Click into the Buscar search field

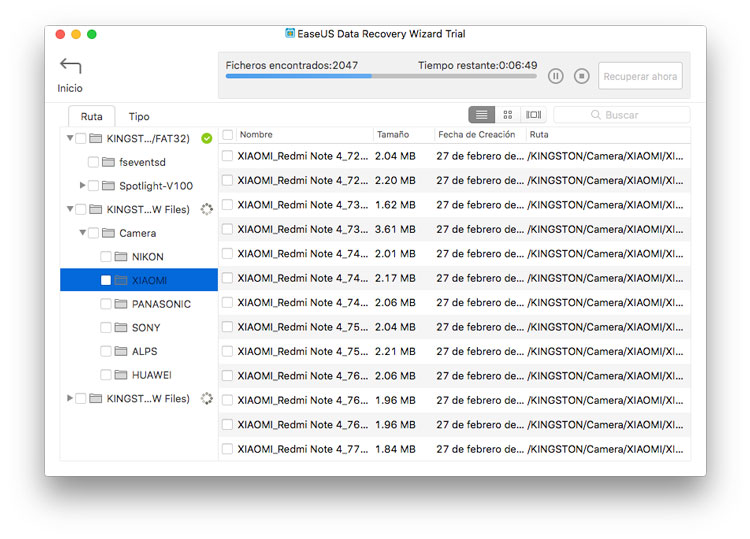click(x=621, y=115)
